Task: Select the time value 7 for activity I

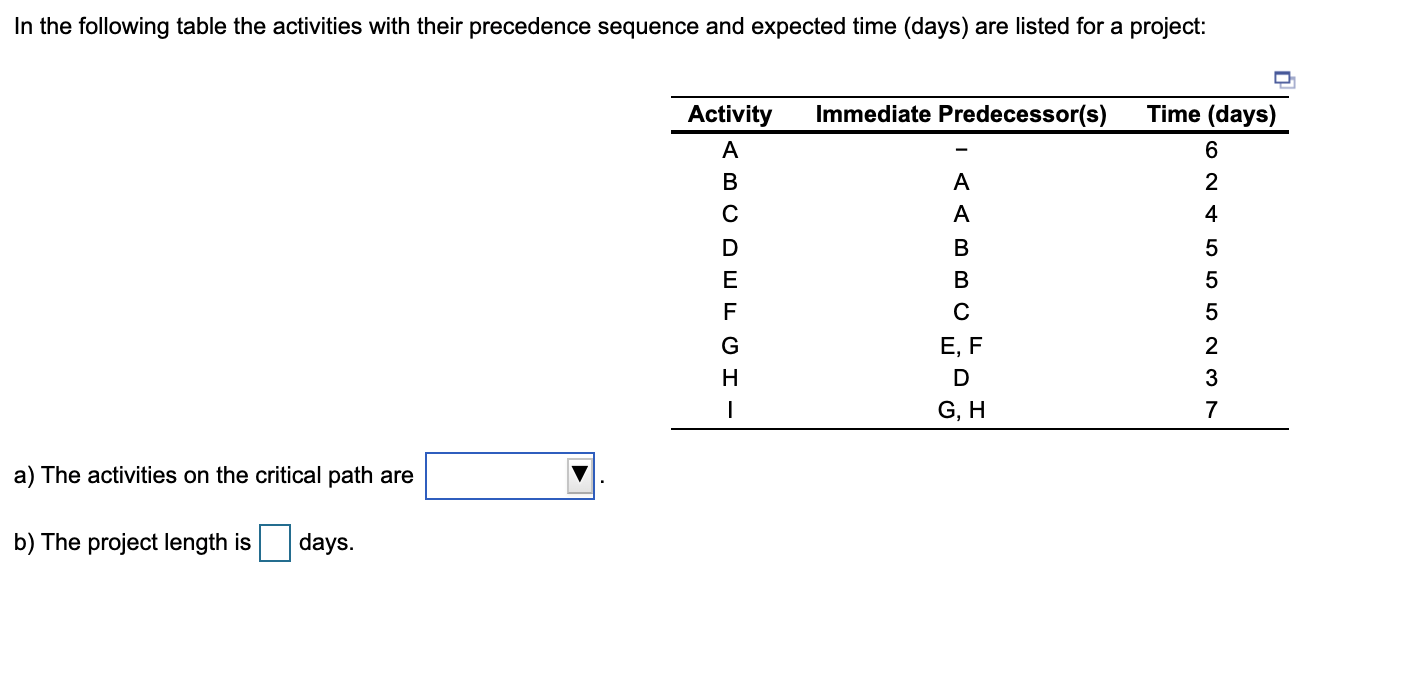Action: pyautogui.click(x=1212, y=410)
